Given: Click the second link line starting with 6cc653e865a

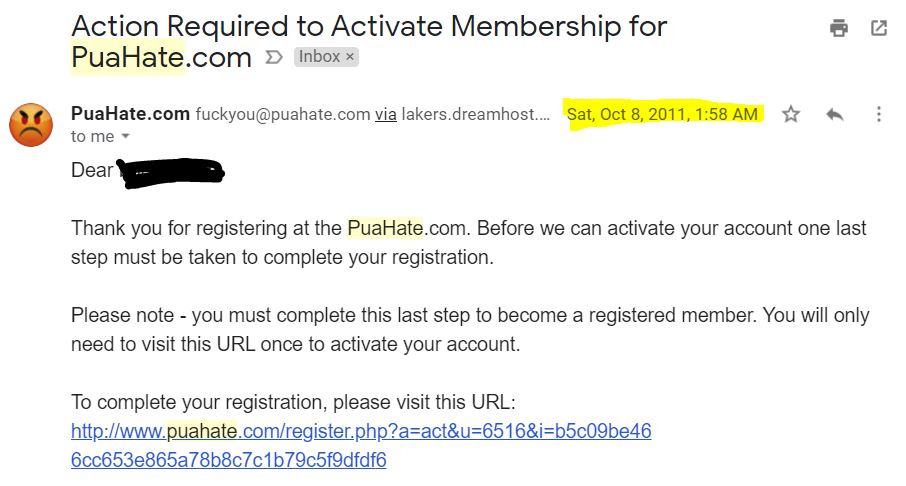Looking at the screenshot, I should point(229,460).
